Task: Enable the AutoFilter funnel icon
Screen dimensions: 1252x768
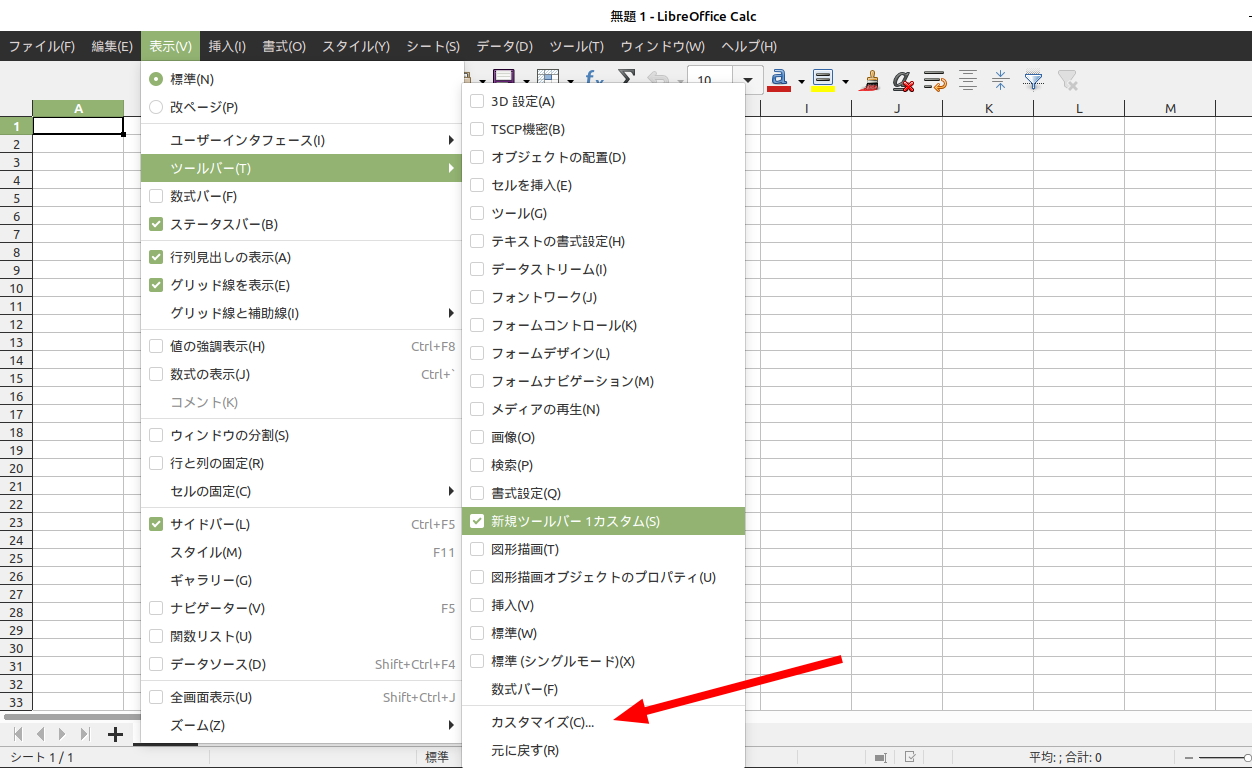Action: pyautogui.click(x=1033, y=79)
